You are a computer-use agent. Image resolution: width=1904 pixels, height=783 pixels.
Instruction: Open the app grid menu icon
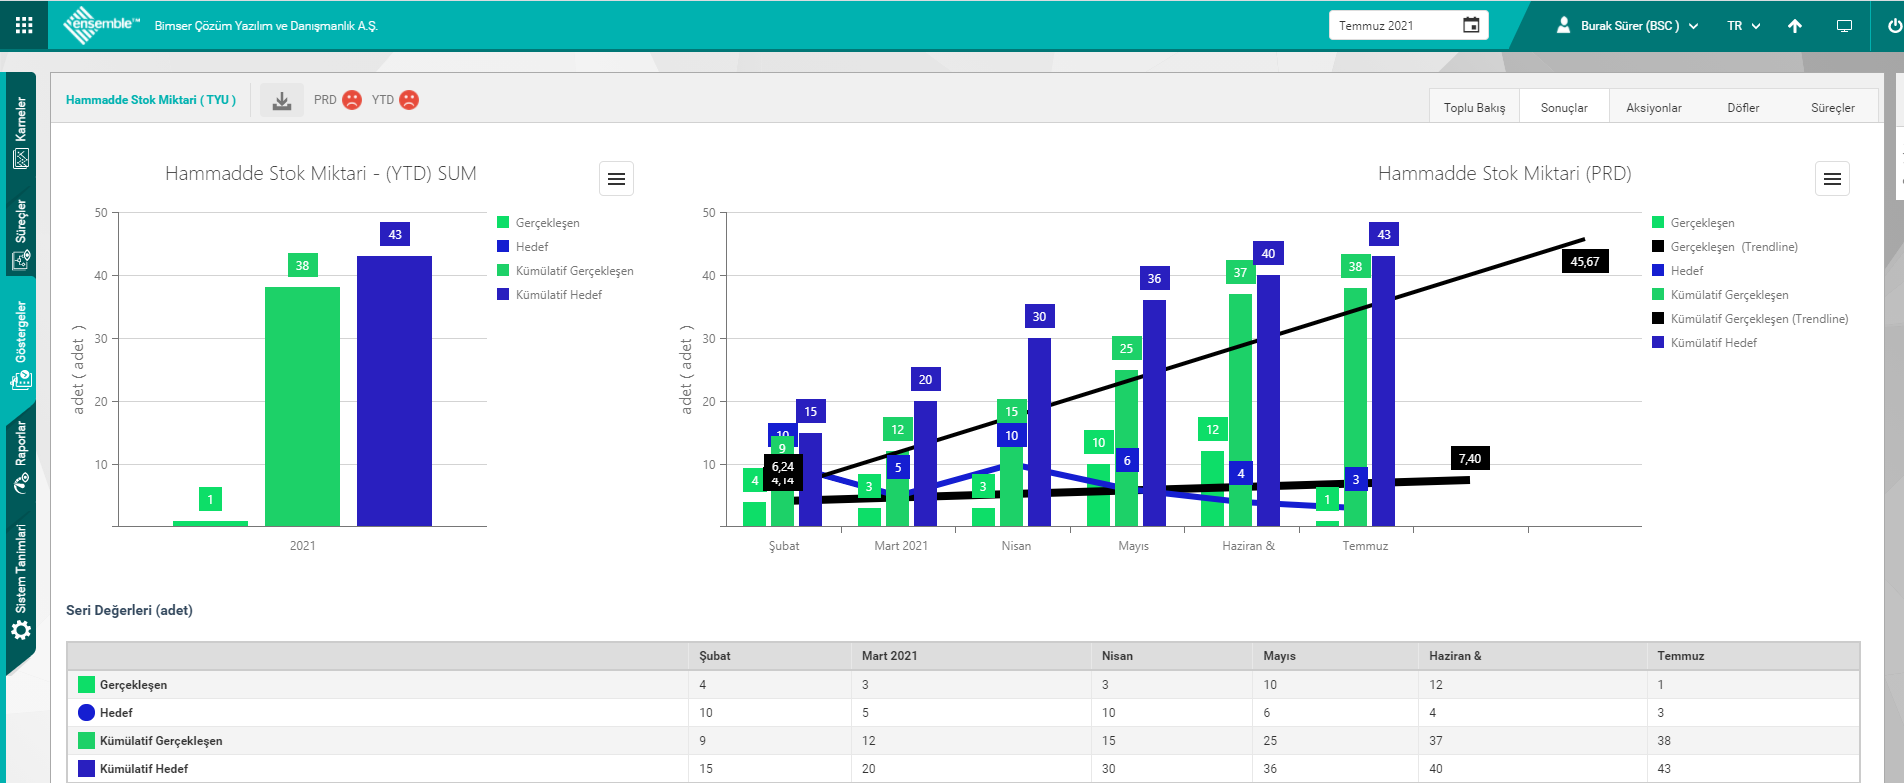tap(24, 25)
